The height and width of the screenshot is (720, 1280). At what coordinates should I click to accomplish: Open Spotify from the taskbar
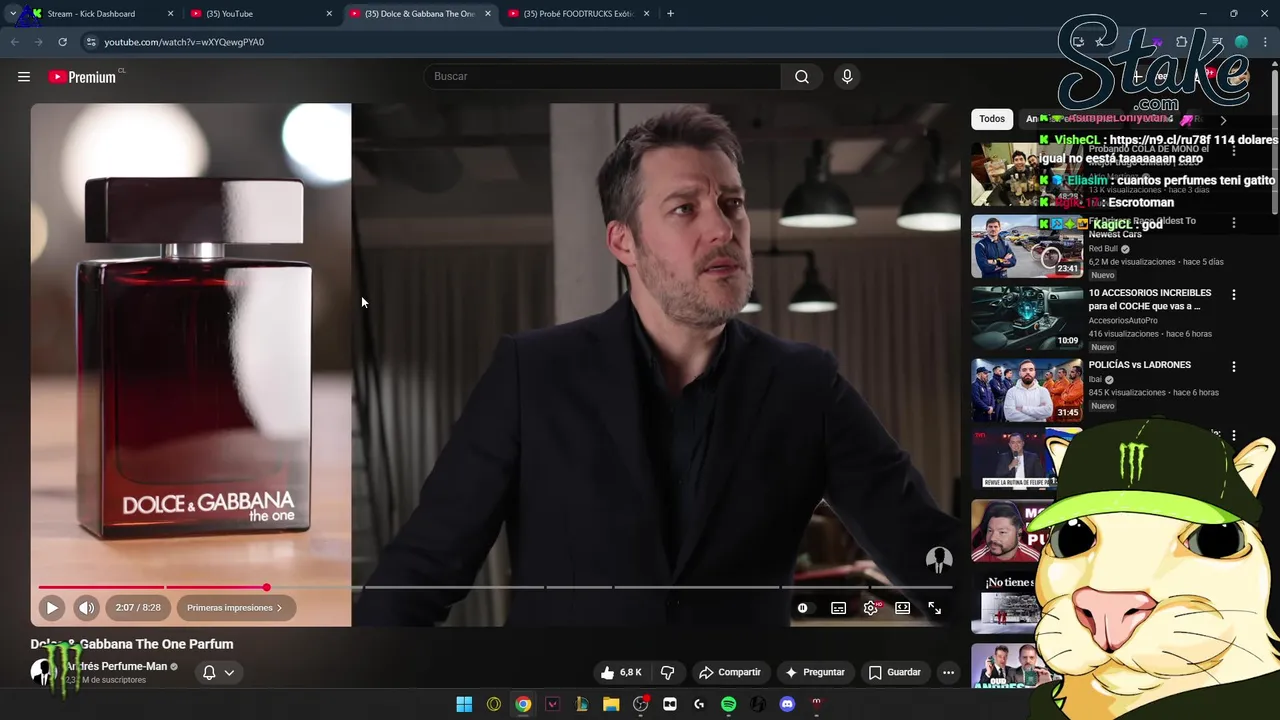[x=729, y=704]
